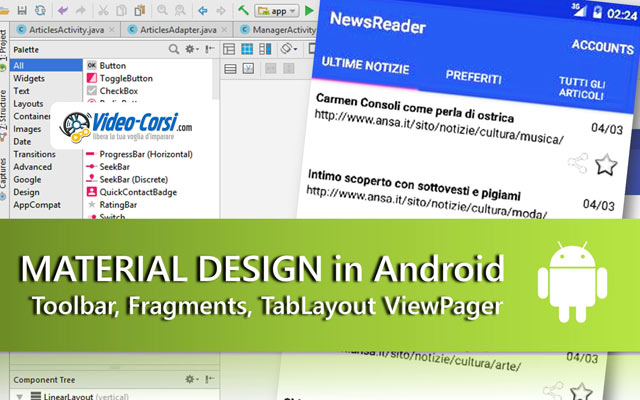Hide the Component Tree panel
This screenshot has width=640, height=400.
(210, 379)
